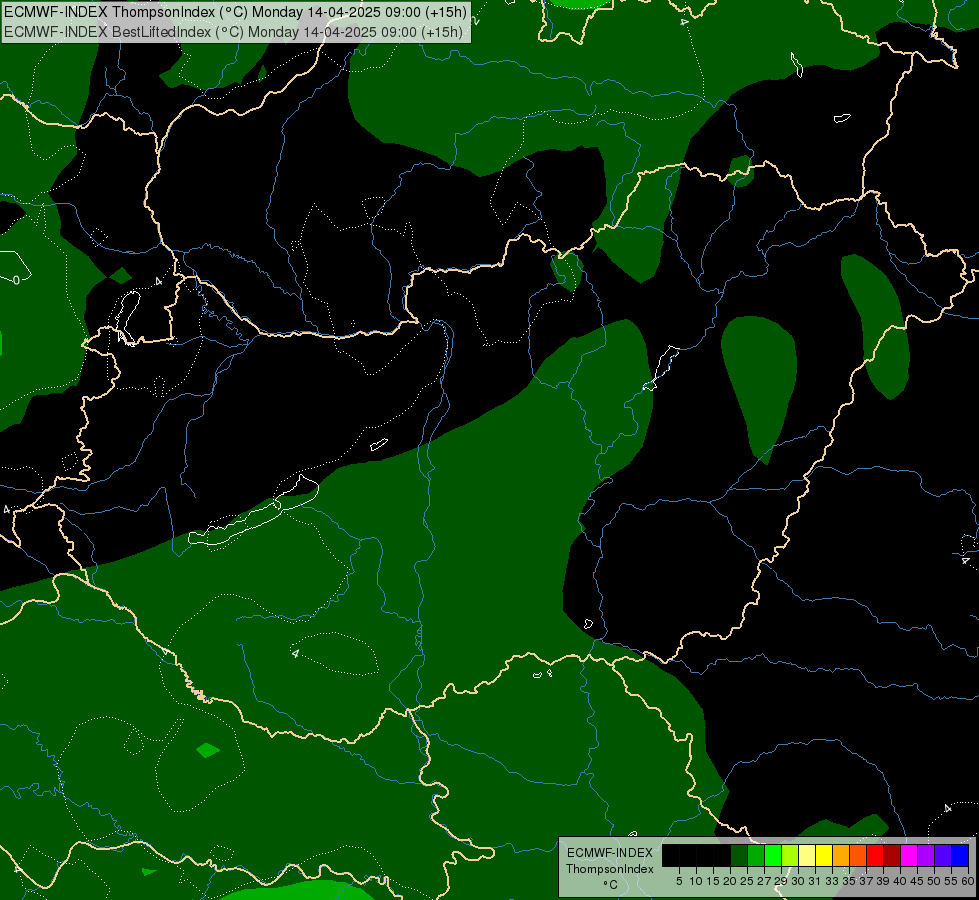
Task: Click the dark green 20–25 legend swatch
Action: click(739, 855)
